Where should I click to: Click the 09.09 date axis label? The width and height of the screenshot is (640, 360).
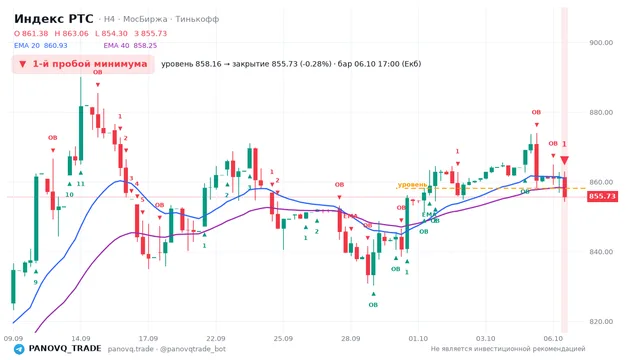[13, 338]
